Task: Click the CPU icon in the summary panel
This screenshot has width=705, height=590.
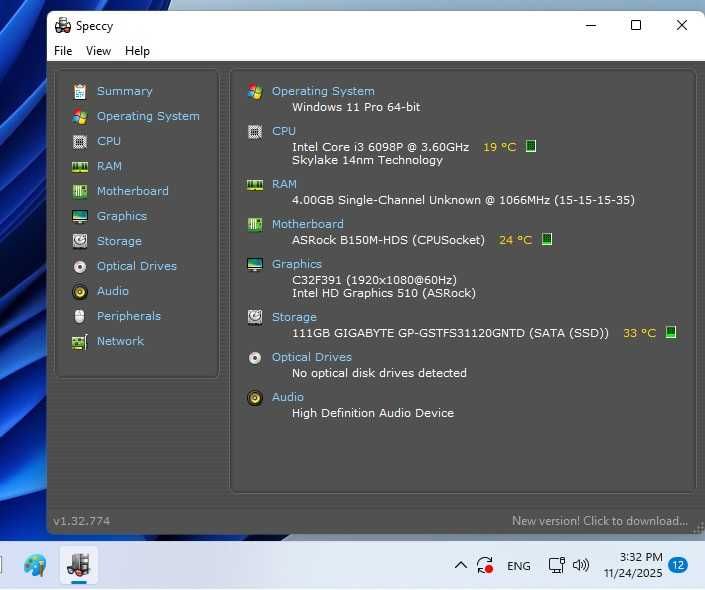Action: [x=255, y=132]
